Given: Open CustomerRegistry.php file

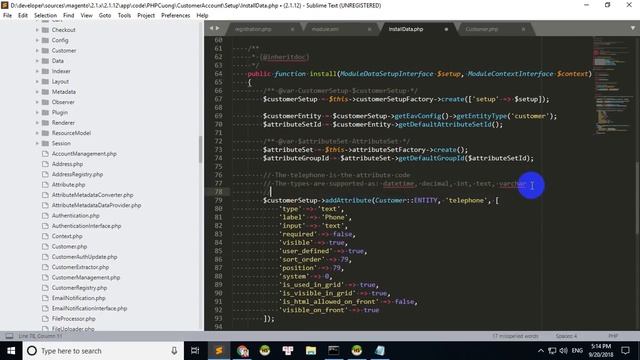Looking at the screenshot, I should click(79, 288).
